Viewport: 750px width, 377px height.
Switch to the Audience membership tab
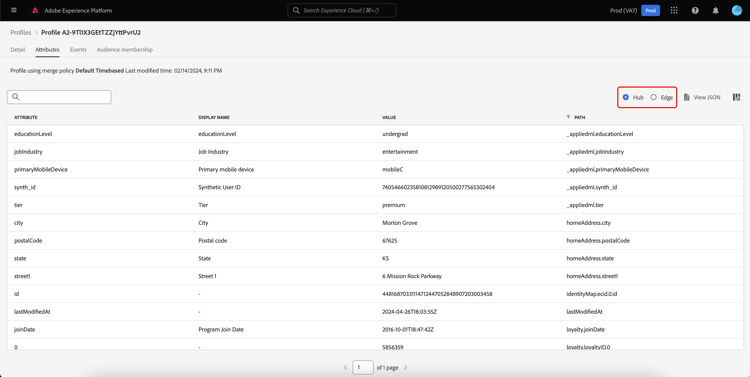pos(125,49)
